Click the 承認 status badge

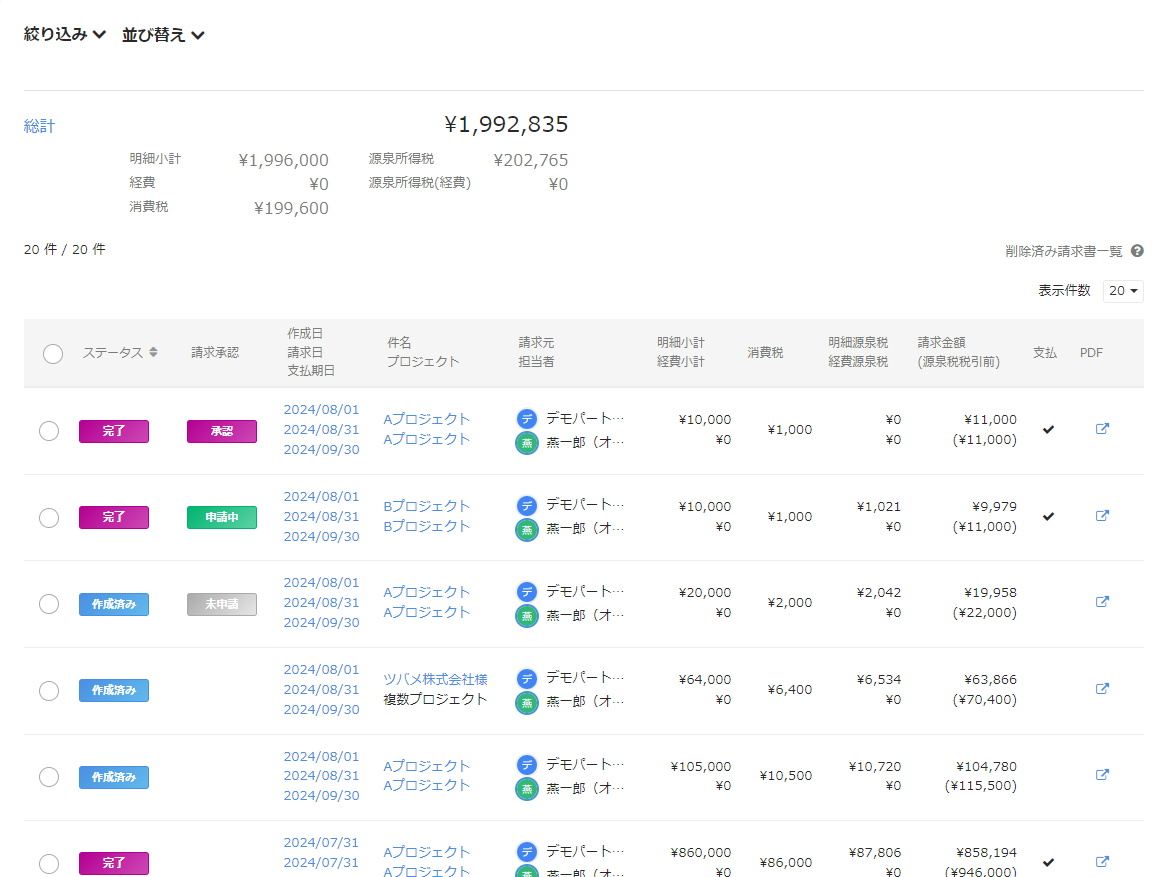tap(221, 431)
